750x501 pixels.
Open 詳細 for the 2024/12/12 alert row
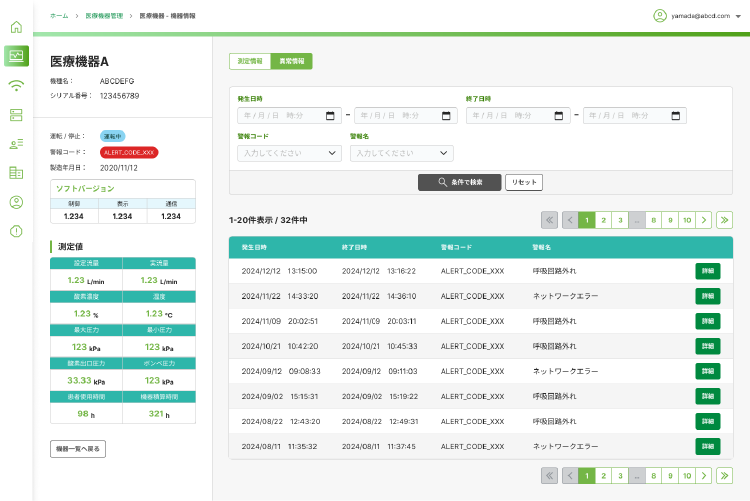(x=707, y=271)
